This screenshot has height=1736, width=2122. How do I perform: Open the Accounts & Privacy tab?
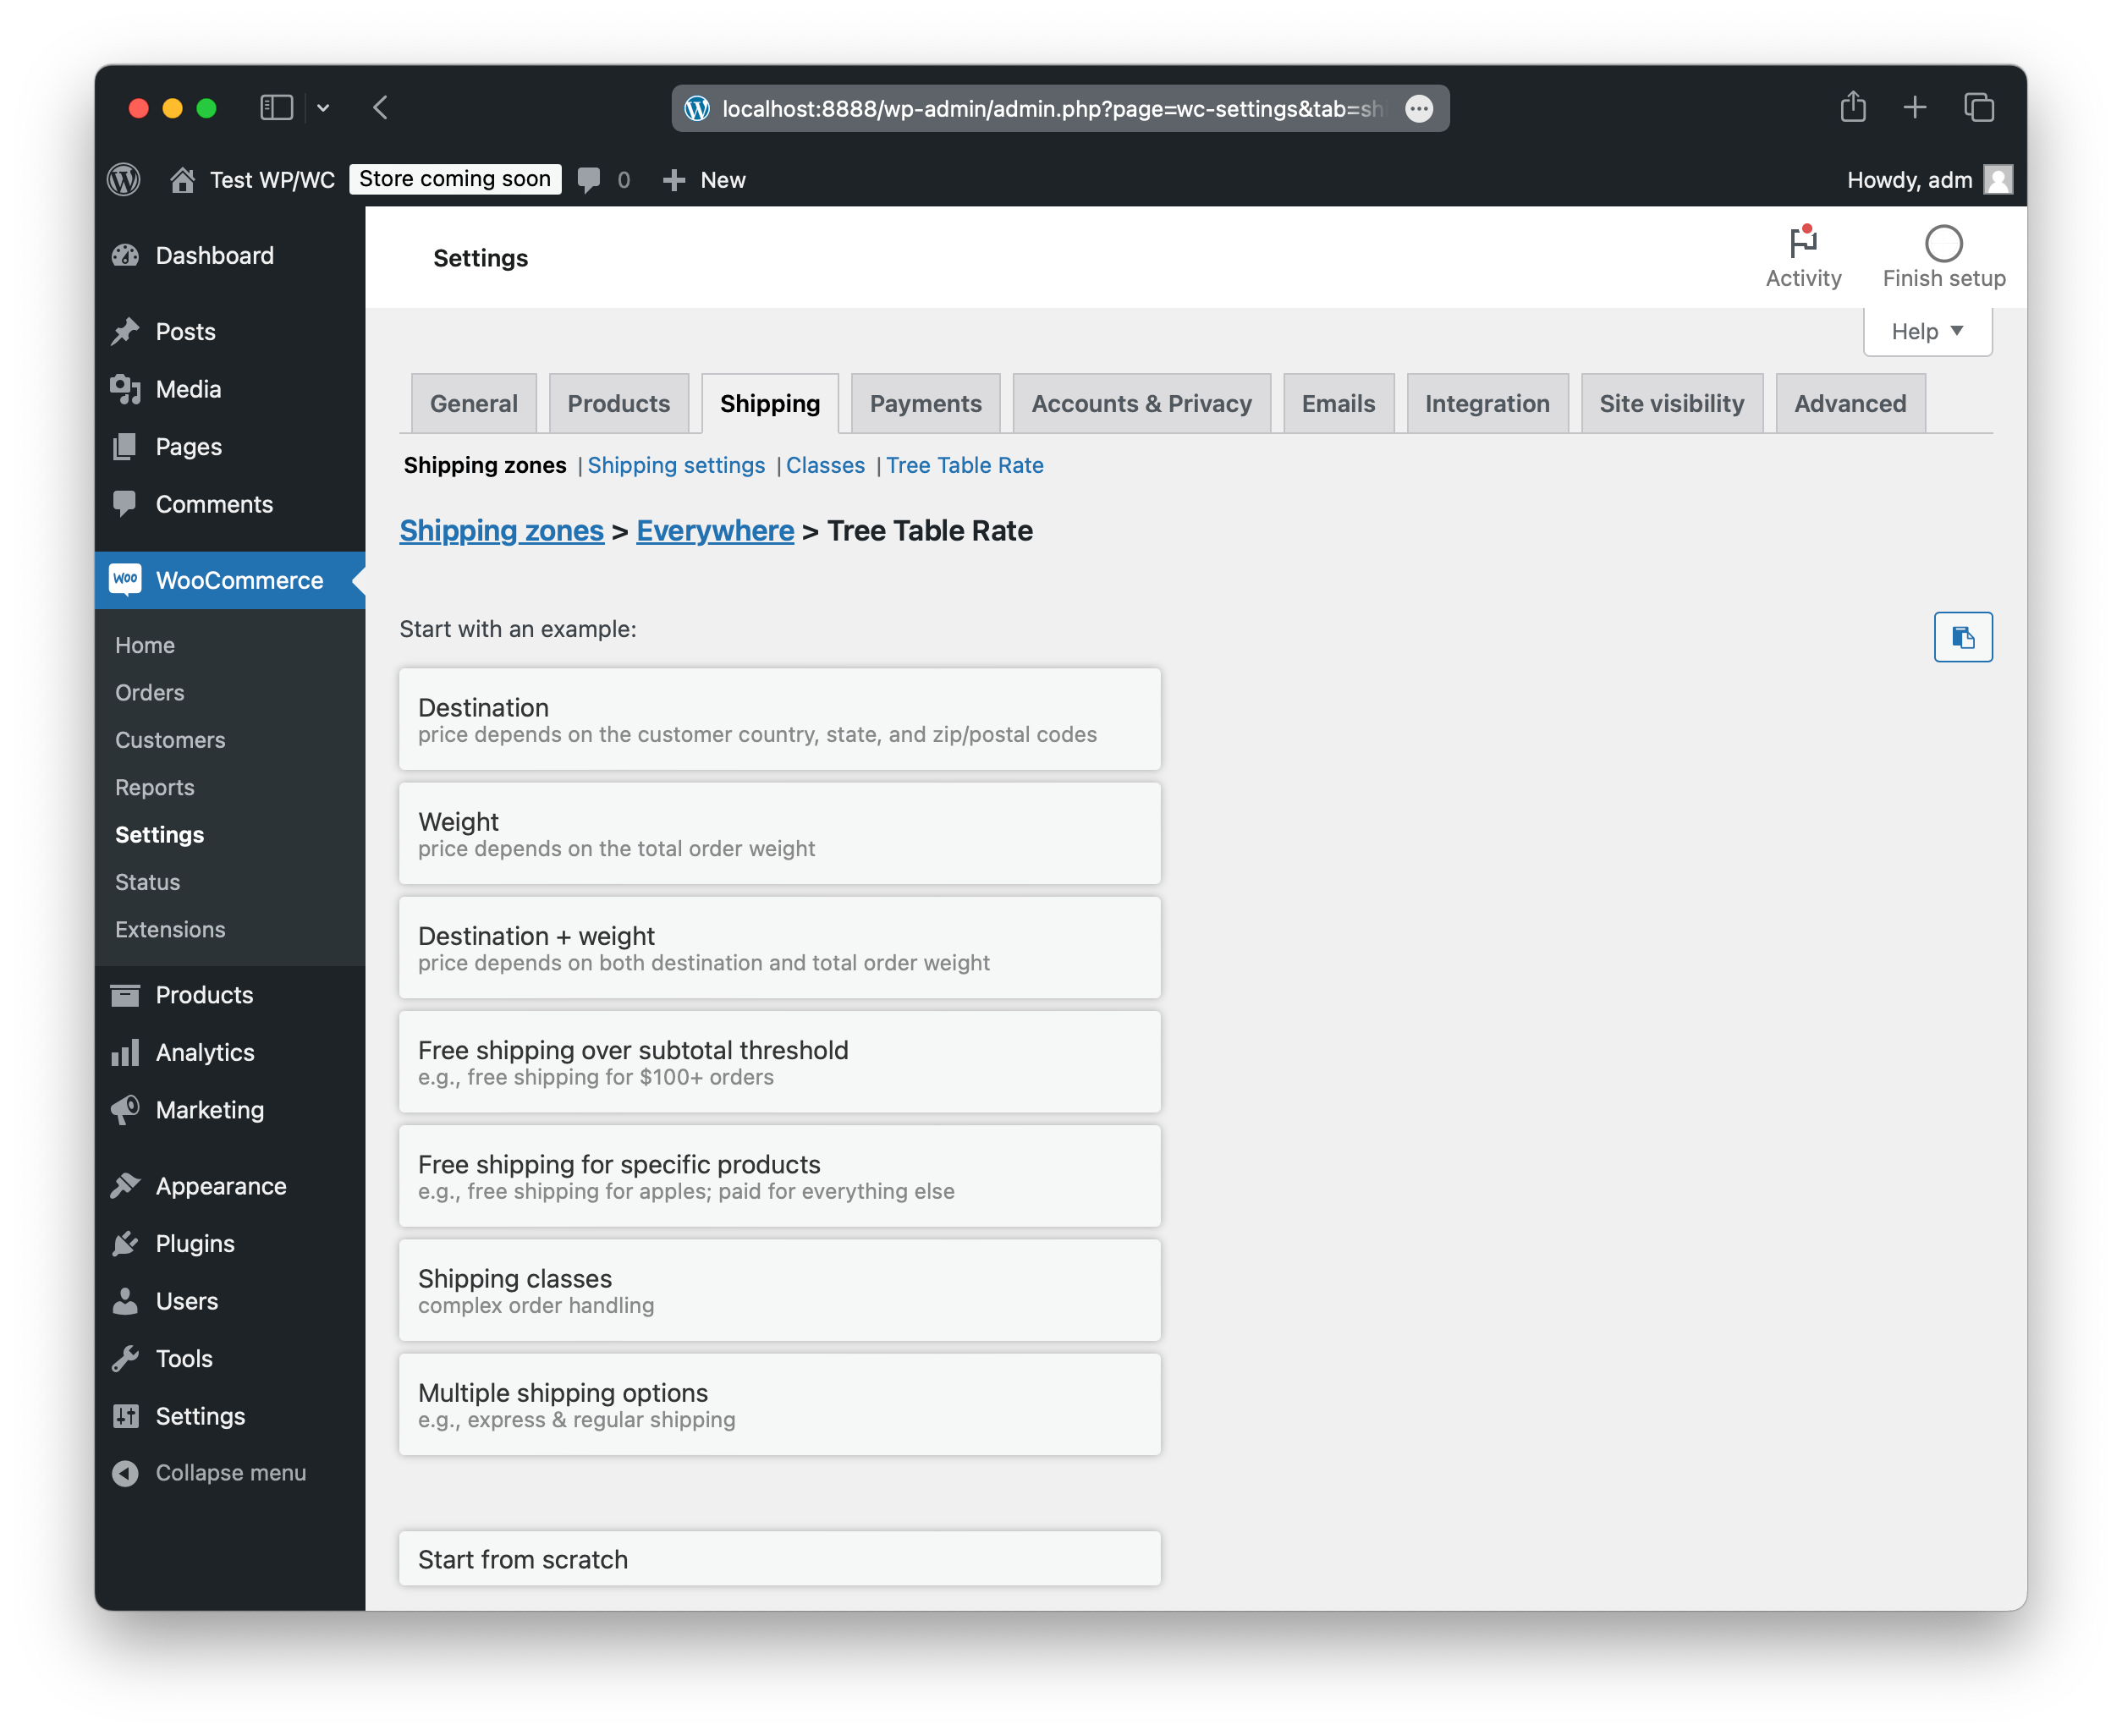(1142, 403)
